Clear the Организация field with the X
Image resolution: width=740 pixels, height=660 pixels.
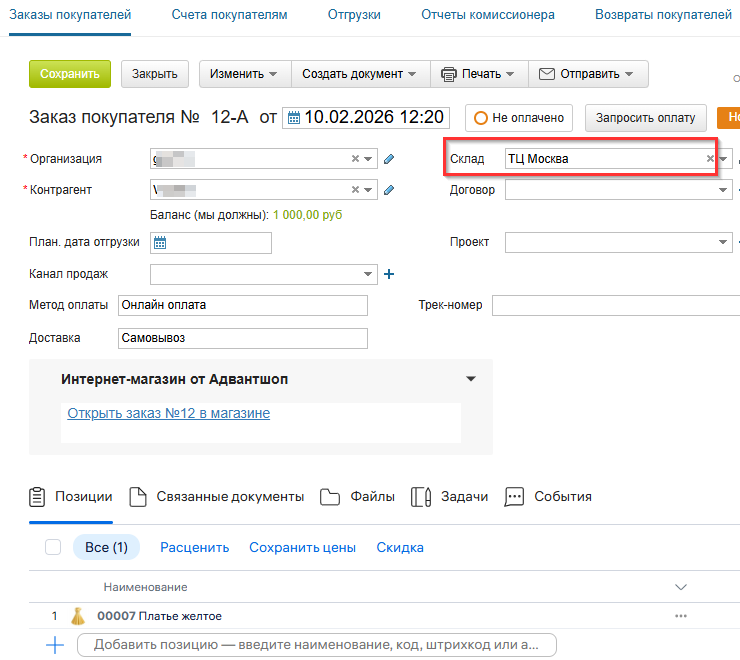tap(355, 159)
